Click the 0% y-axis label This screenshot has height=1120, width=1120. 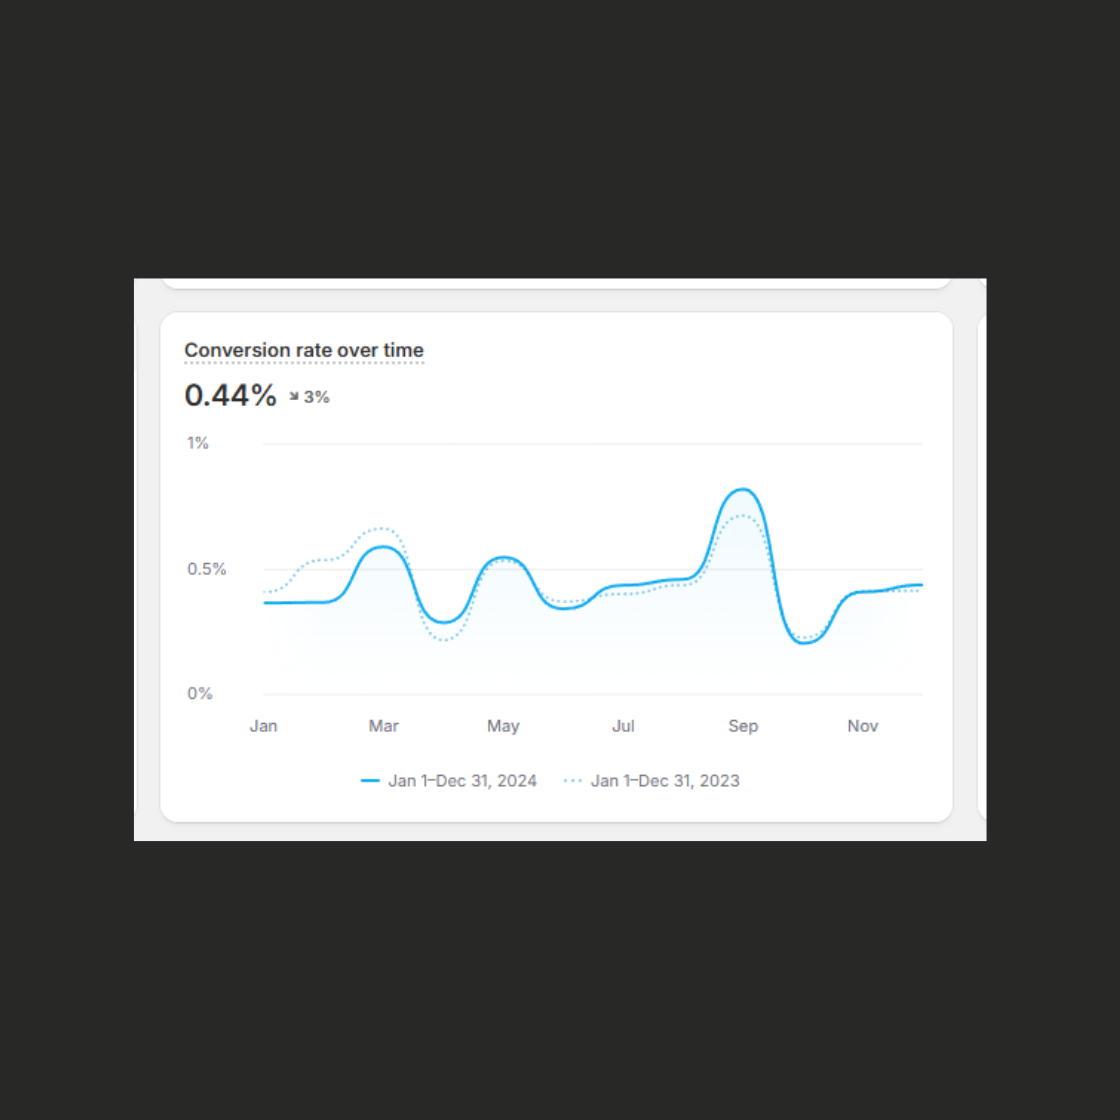[200, 694]
